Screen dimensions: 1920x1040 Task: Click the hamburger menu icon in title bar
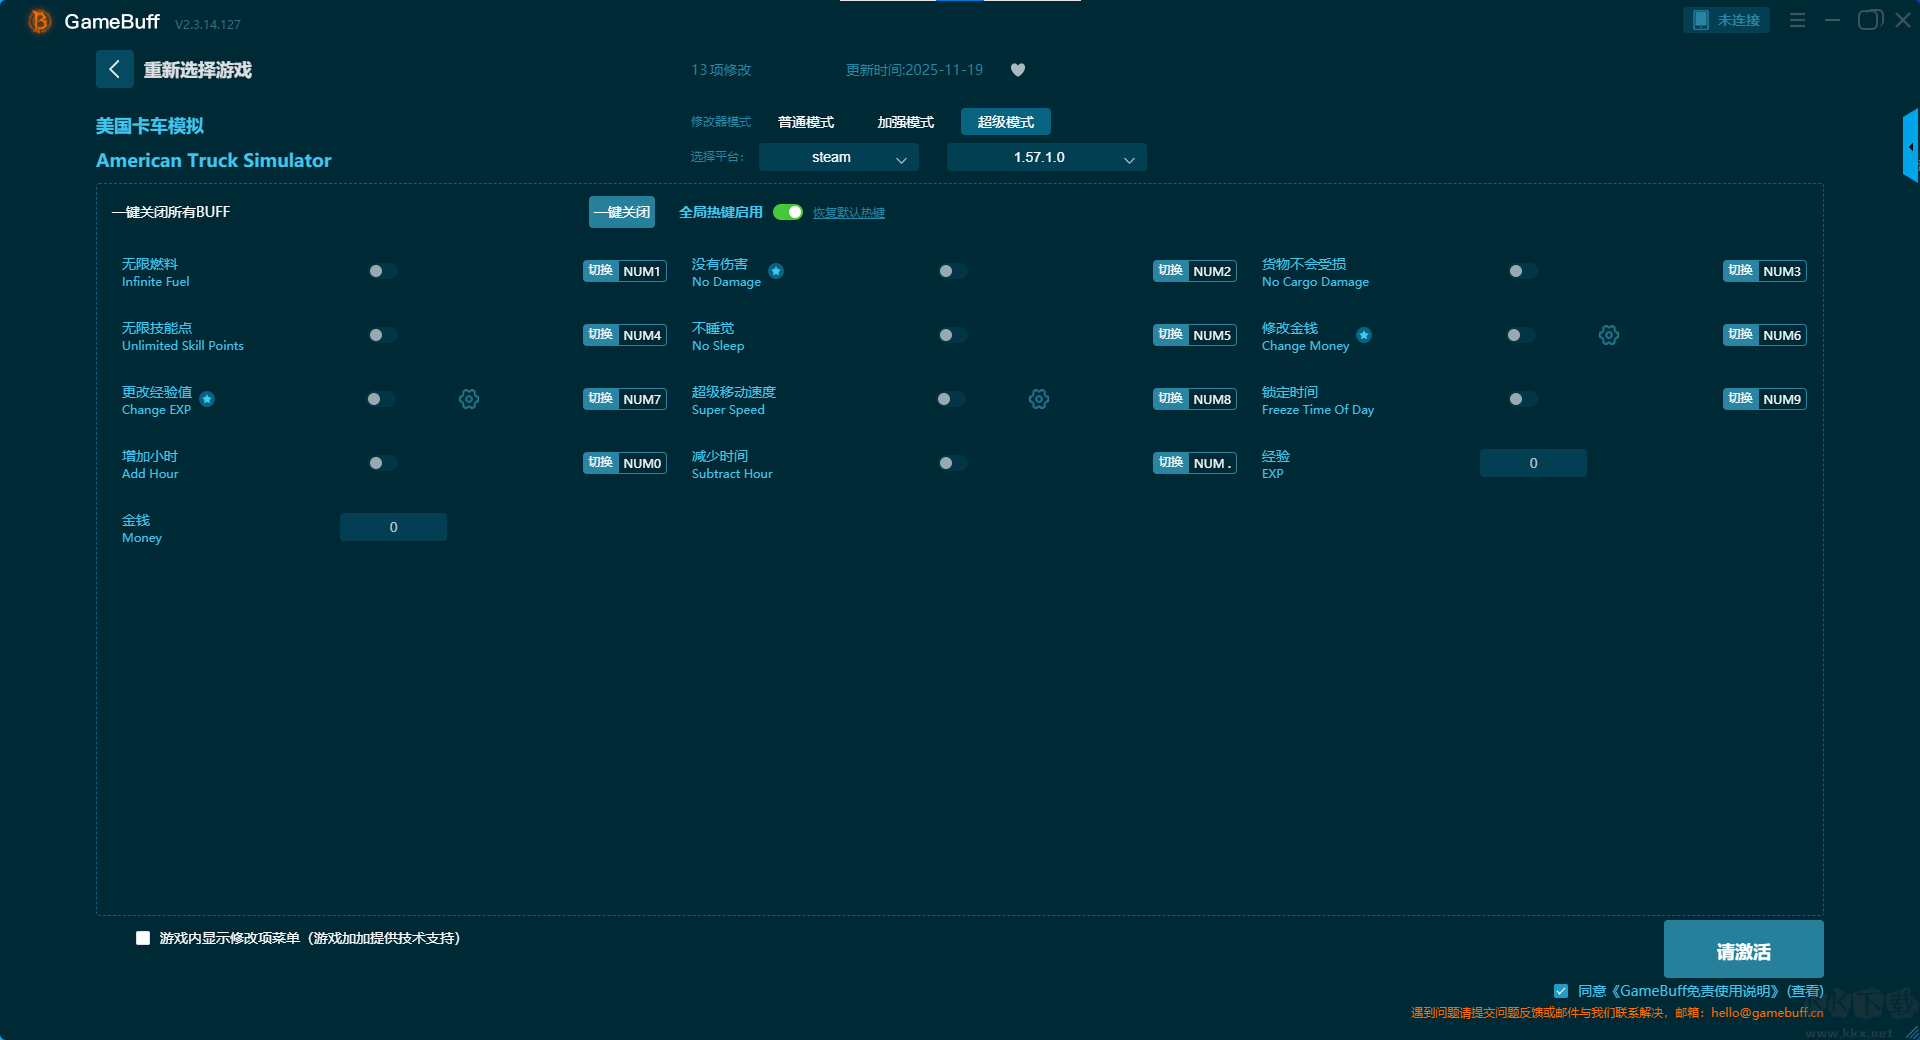pyautogui.click(x=1797, y=20)
